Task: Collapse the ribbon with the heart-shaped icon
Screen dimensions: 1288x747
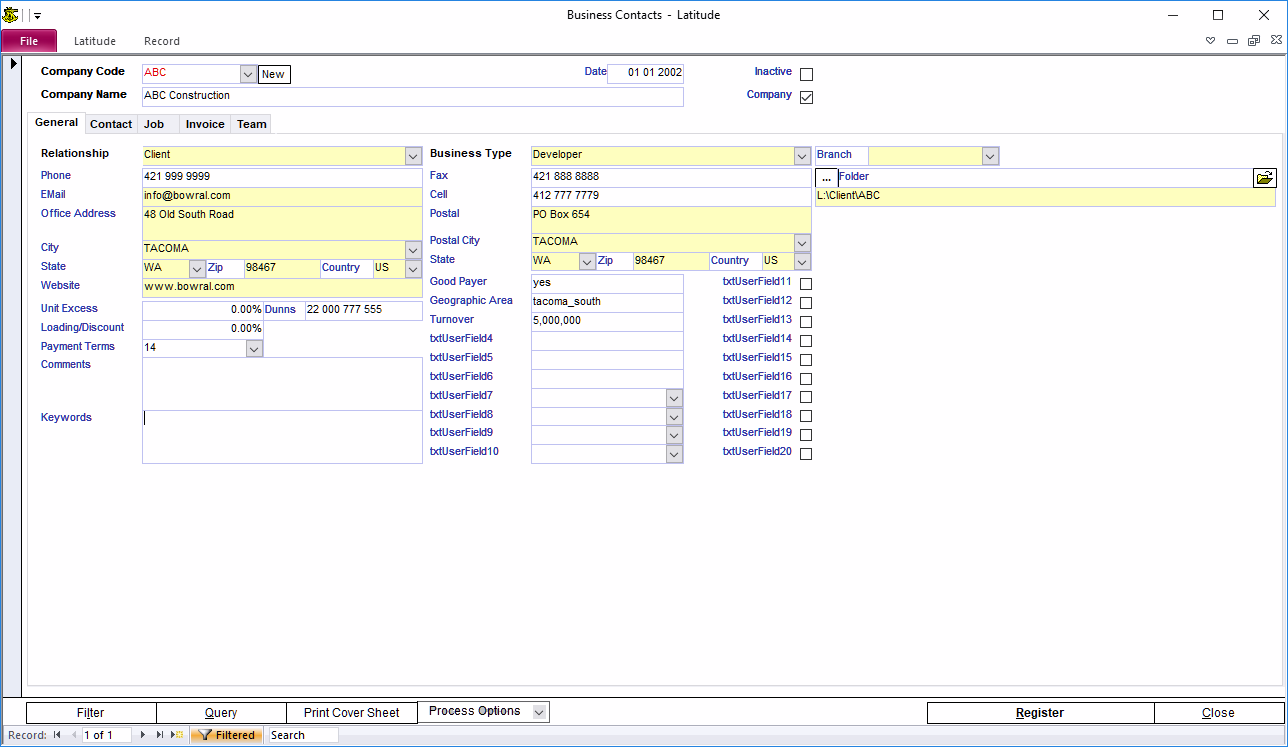Action: (x=1210, y=42)
